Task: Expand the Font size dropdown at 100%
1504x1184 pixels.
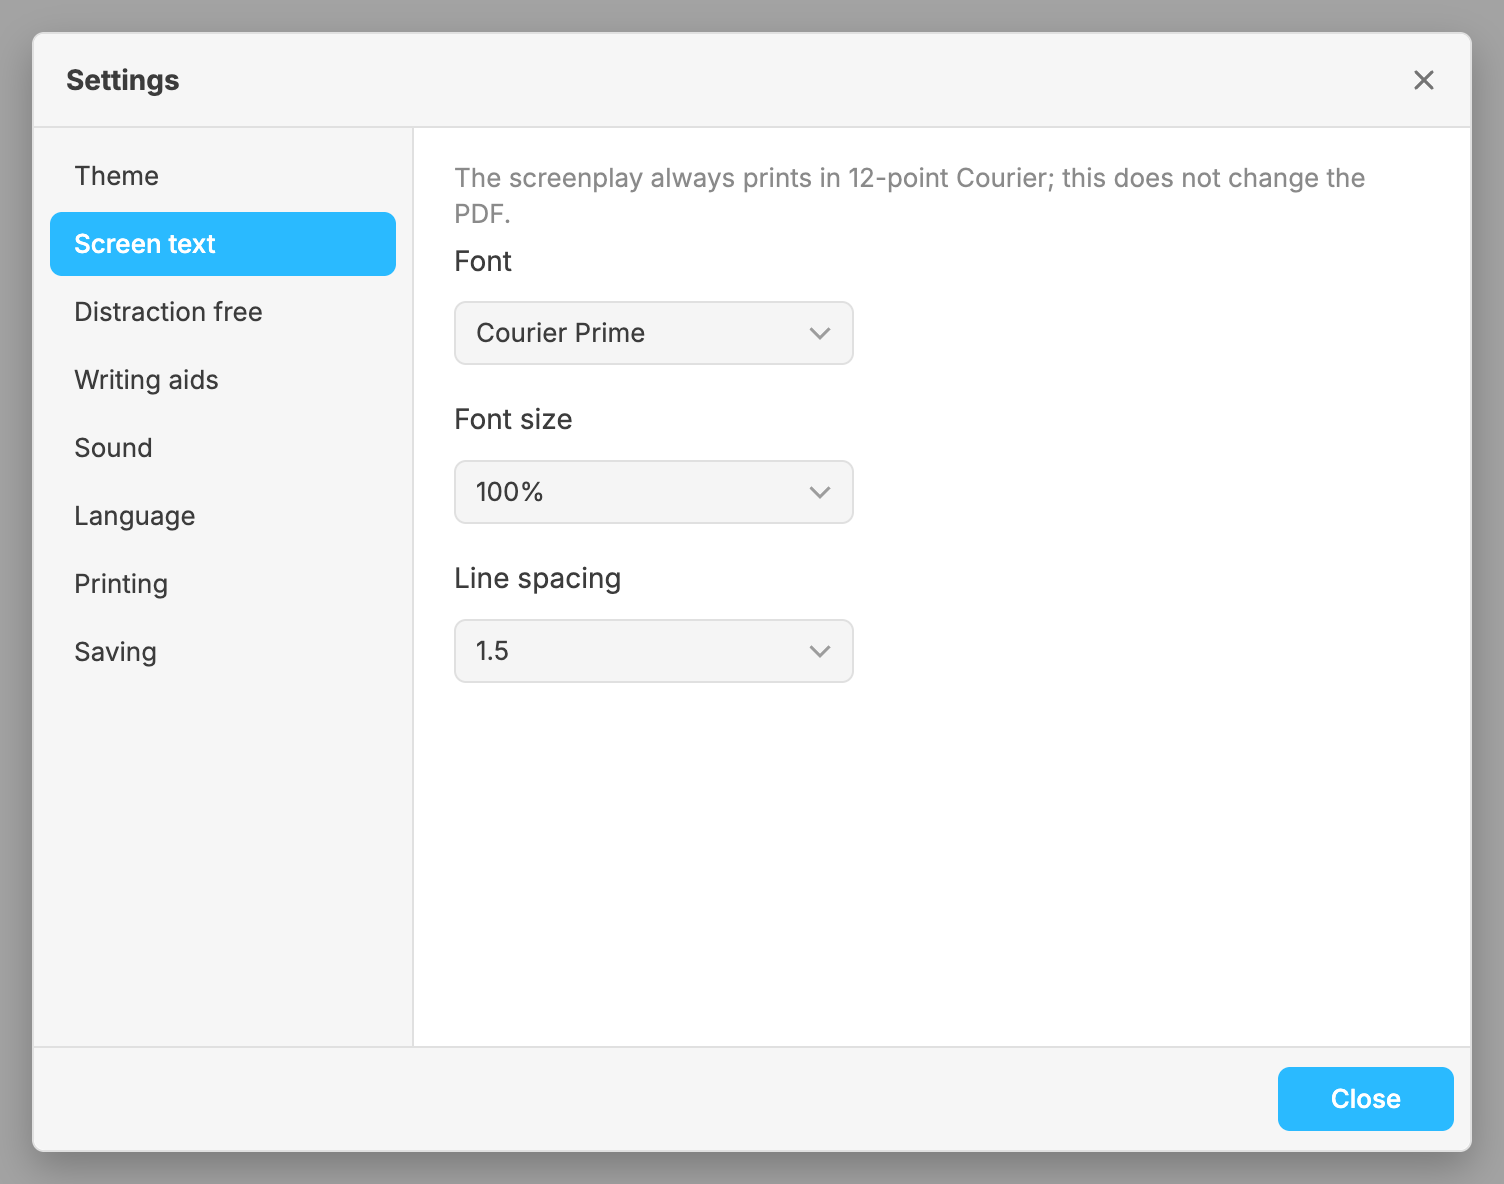Action: [x=654, y=492]
